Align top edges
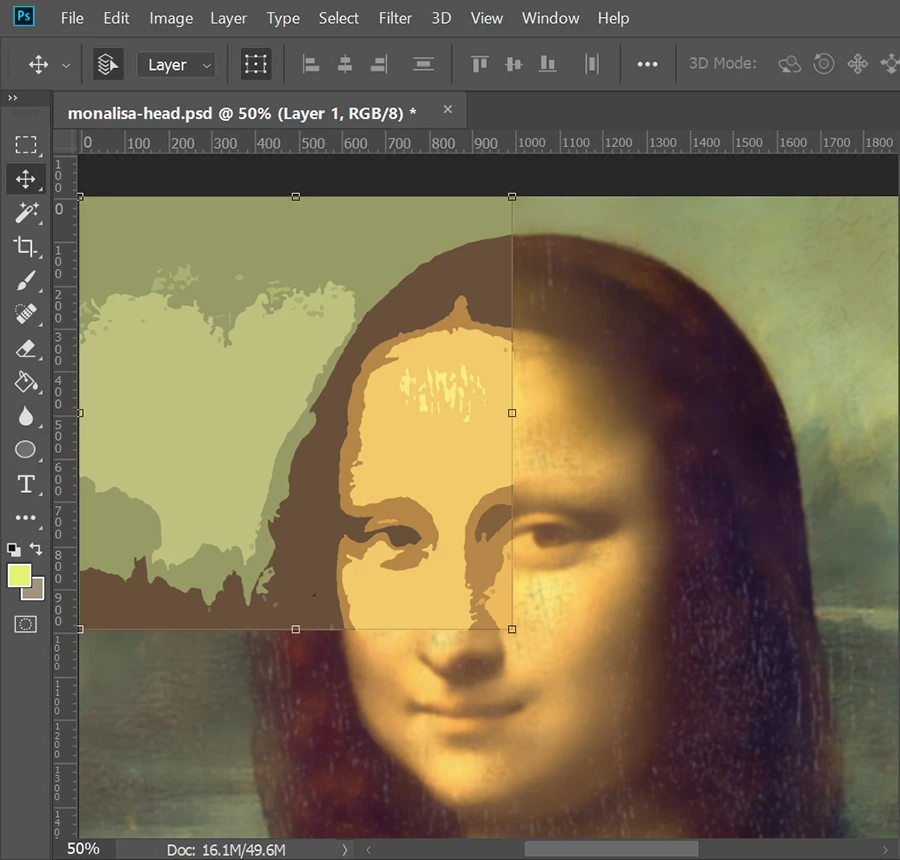900x860 pixels. [480, 64]
